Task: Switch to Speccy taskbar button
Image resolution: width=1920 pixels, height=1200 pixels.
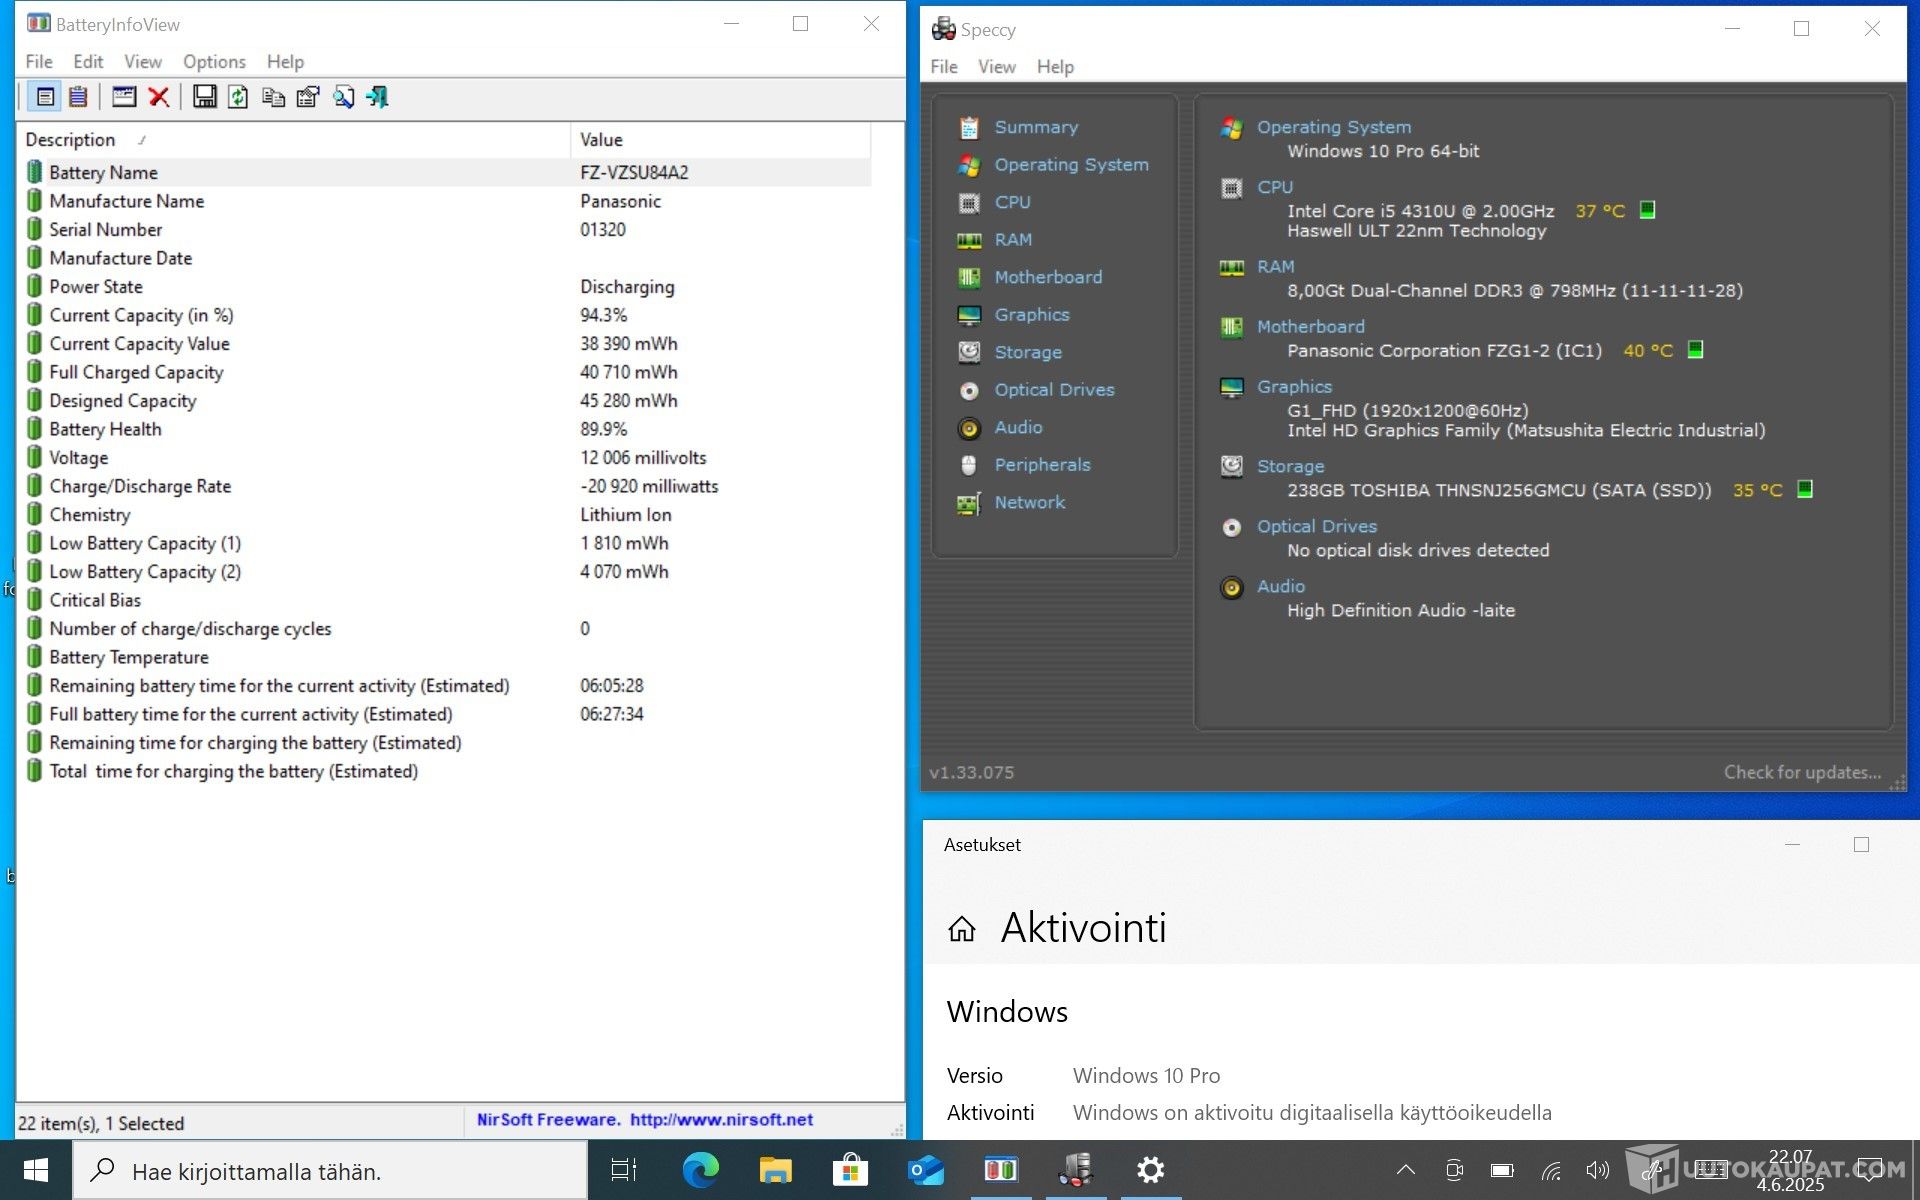Action: 1076,1171
